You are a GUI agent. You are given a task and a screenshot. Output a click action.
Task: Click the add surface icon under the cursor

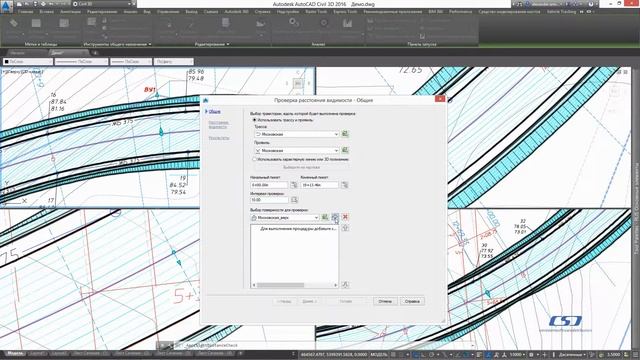coord(335,217)
